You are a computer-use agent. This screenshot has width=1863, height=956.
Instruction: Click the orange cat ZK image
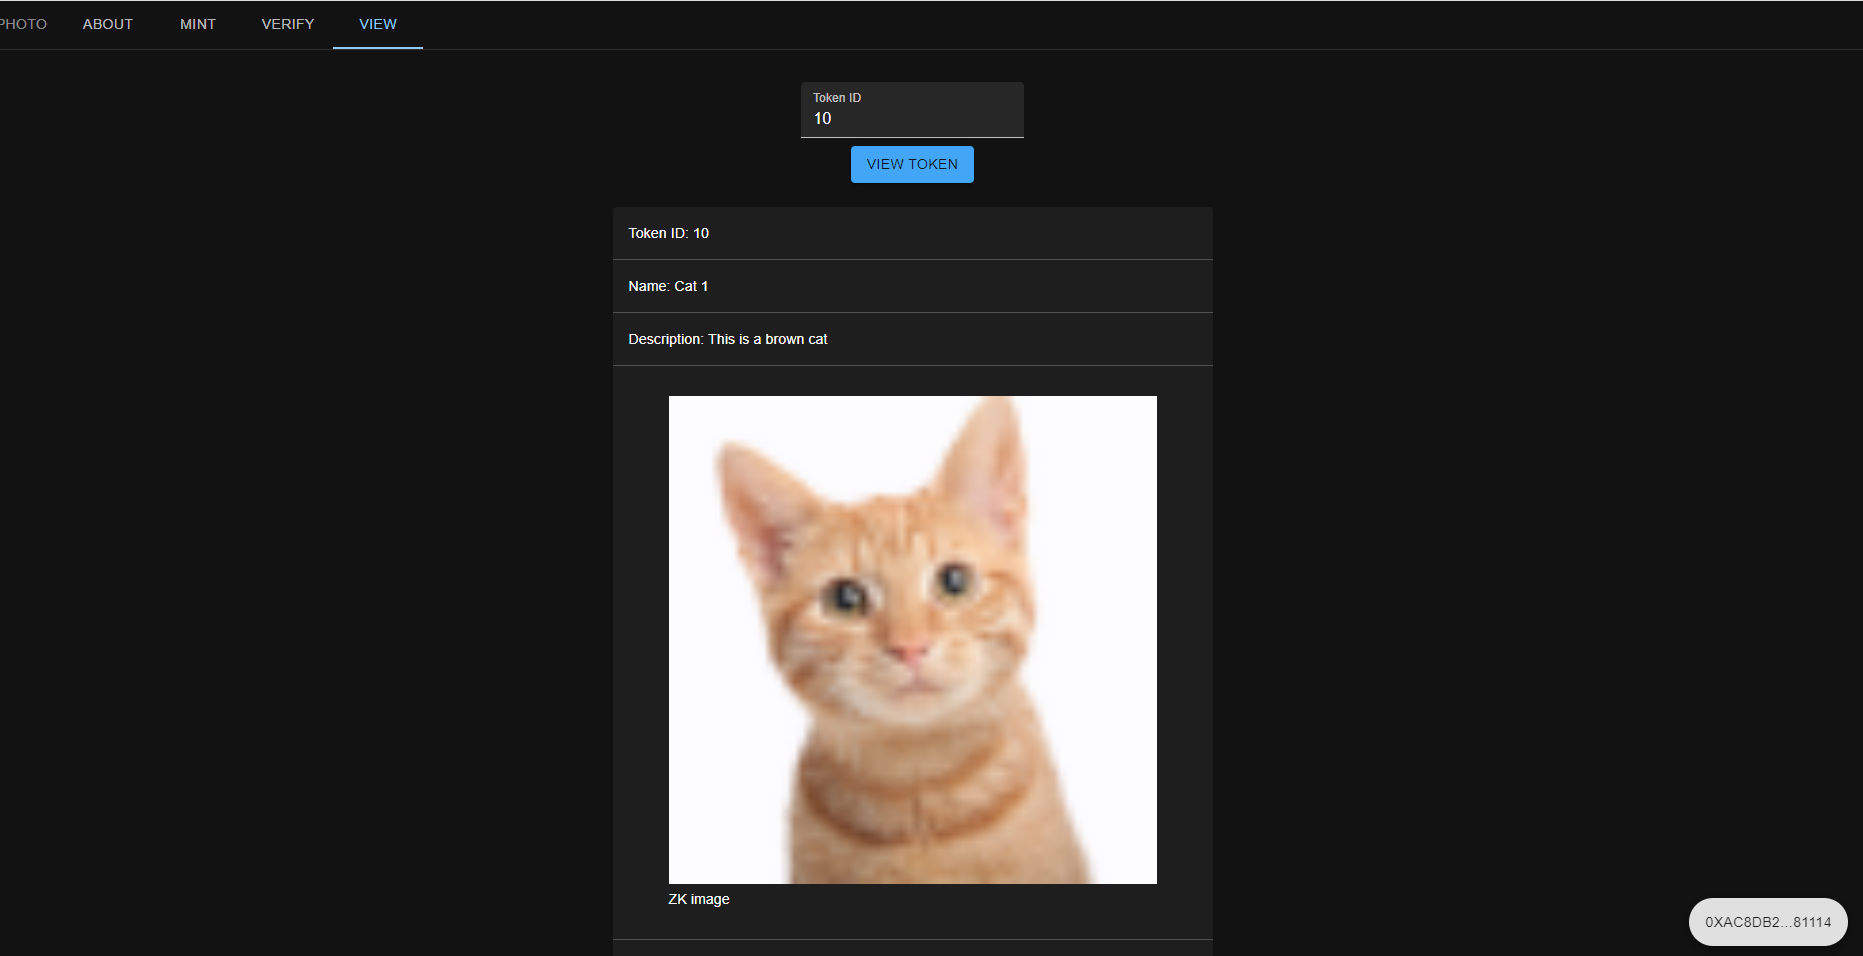point(913,640)
